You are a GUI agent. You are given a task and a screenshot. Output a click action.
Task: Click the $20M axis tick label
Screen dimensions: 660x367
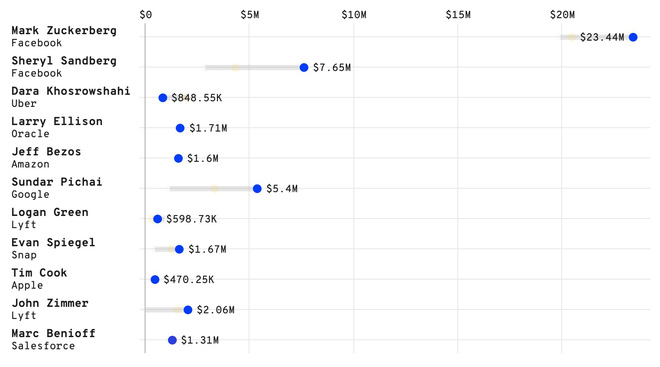[562, 15]
